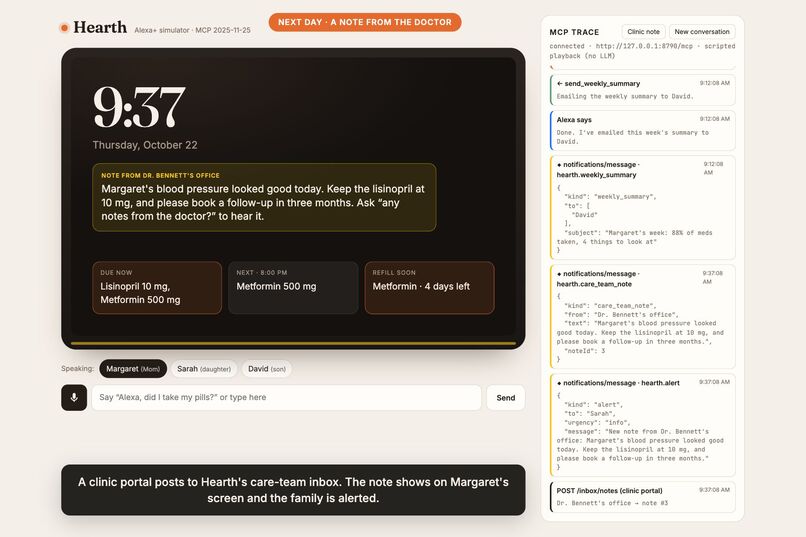Select Sarah (daughter) as speaker
Viewport: 806px width, 537px height.
click(204, 368)
